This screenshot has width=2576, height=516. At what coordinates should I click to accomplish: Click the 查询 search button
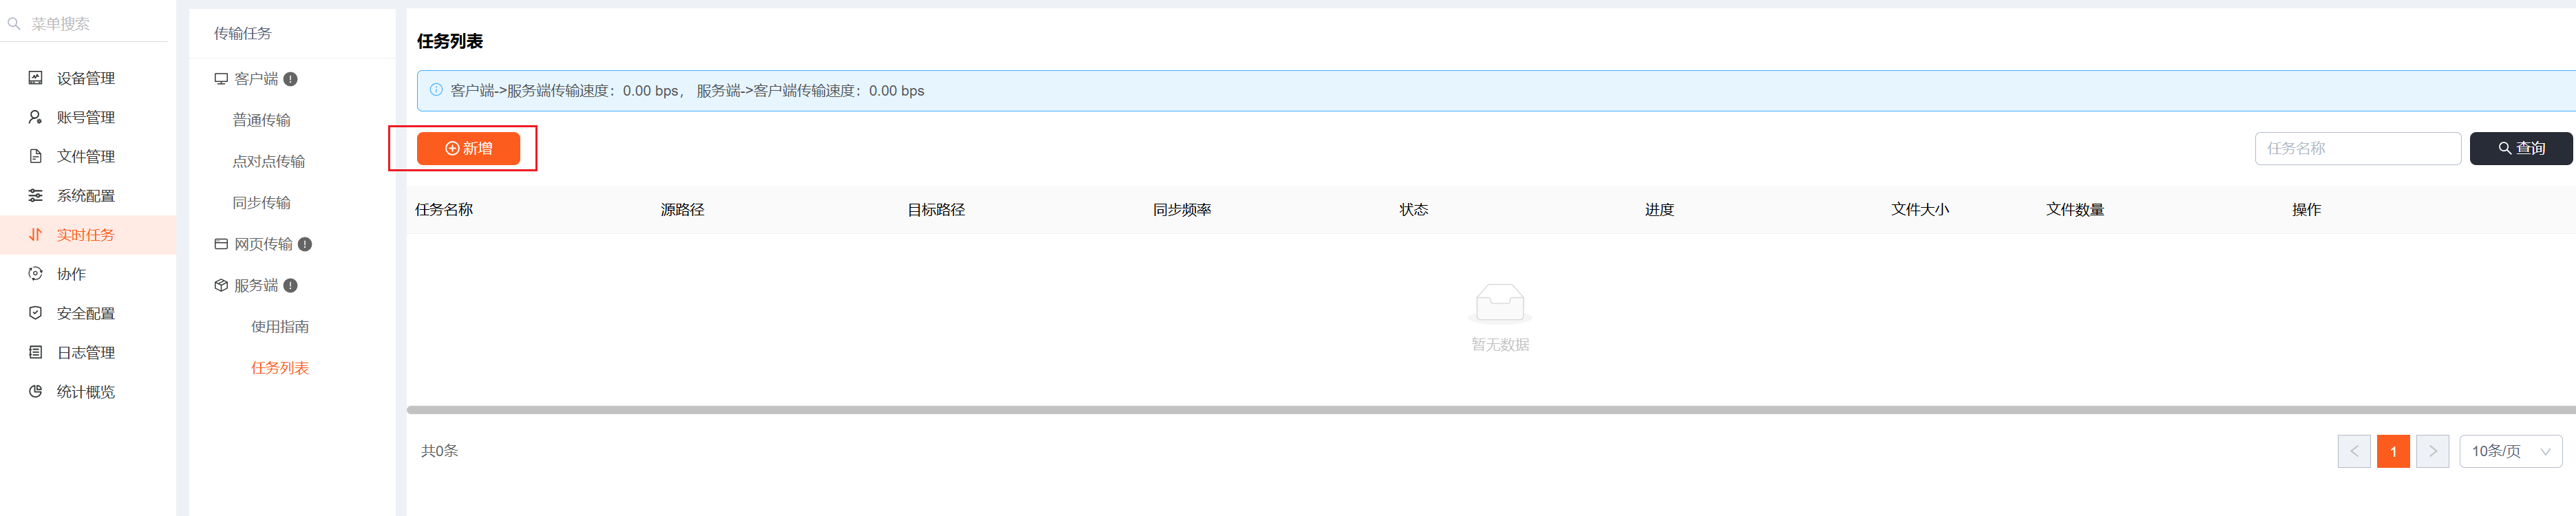point(2520,148)
